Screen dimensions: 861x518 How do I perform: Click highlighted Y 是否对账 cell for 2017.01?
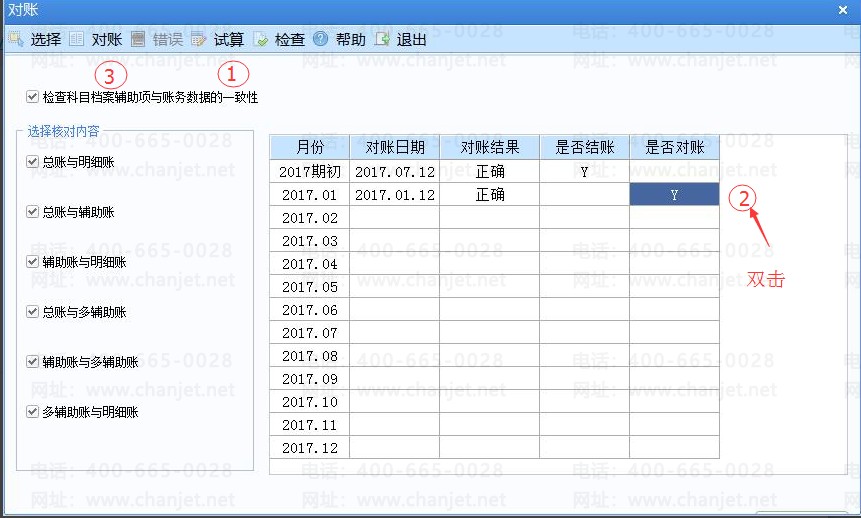[x=675, y=194]
